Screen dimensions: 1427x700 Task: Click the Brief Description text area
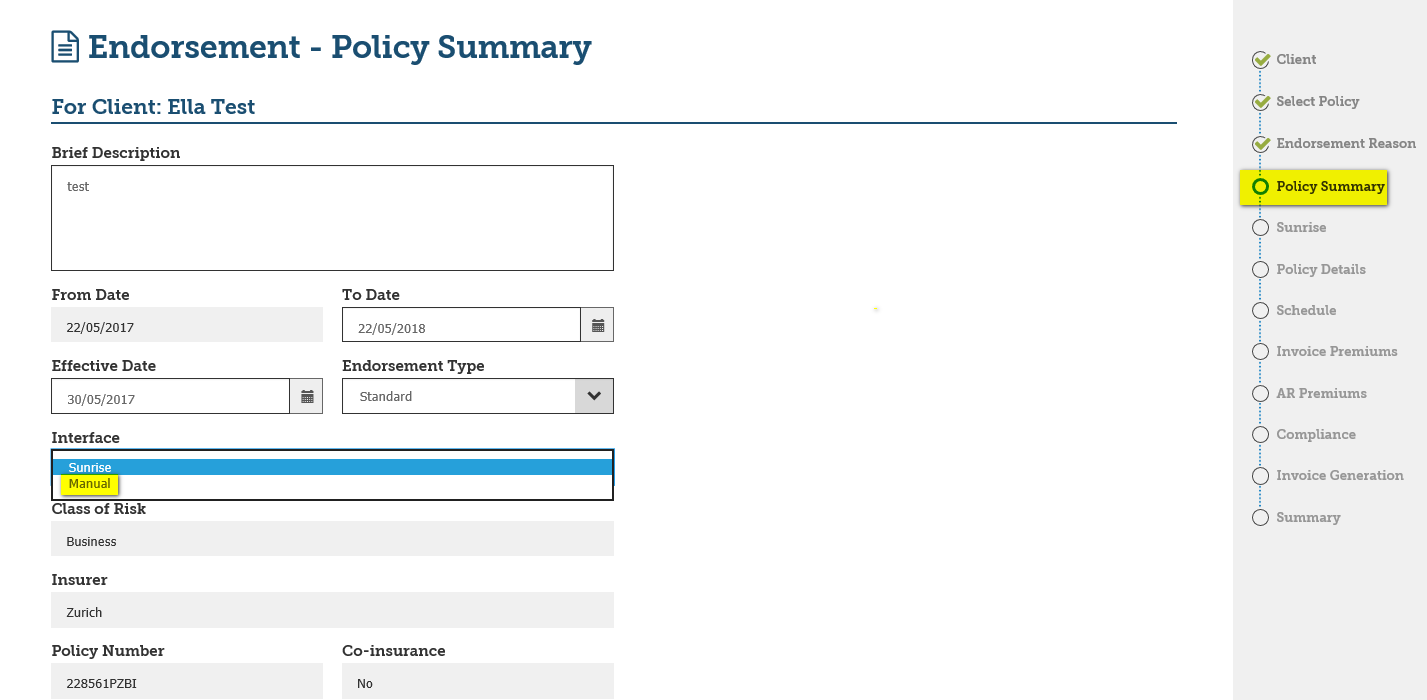pos(332,218)
